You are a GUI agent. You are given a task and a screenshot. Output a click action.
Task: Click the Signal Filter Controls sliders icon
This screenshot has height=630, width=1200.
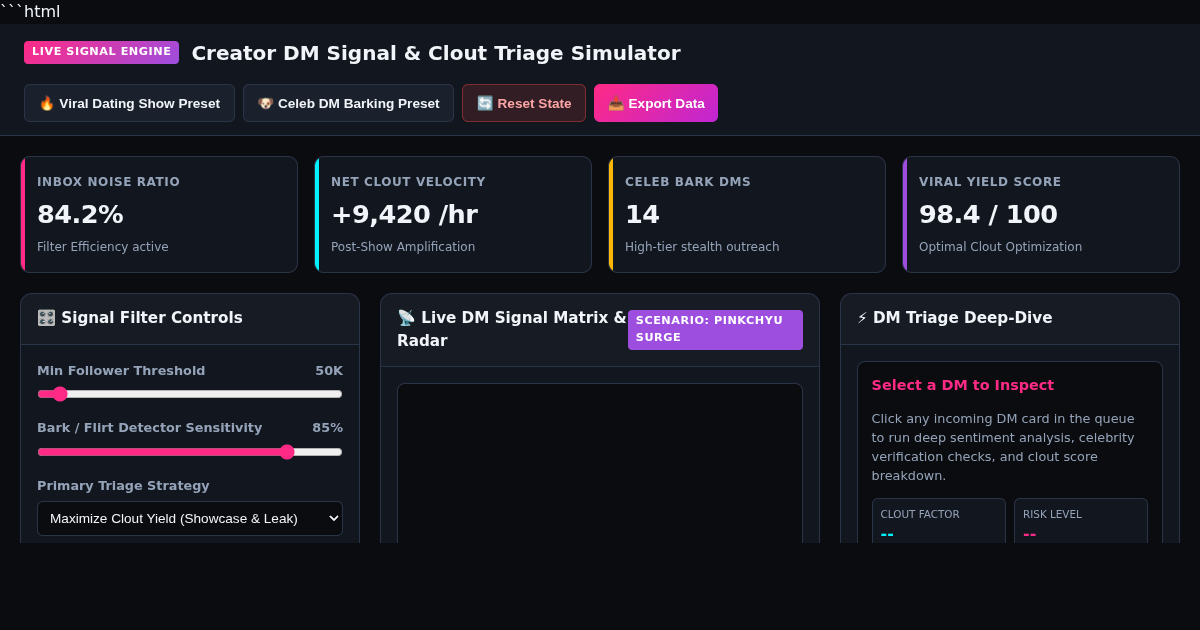pos(46,318)
